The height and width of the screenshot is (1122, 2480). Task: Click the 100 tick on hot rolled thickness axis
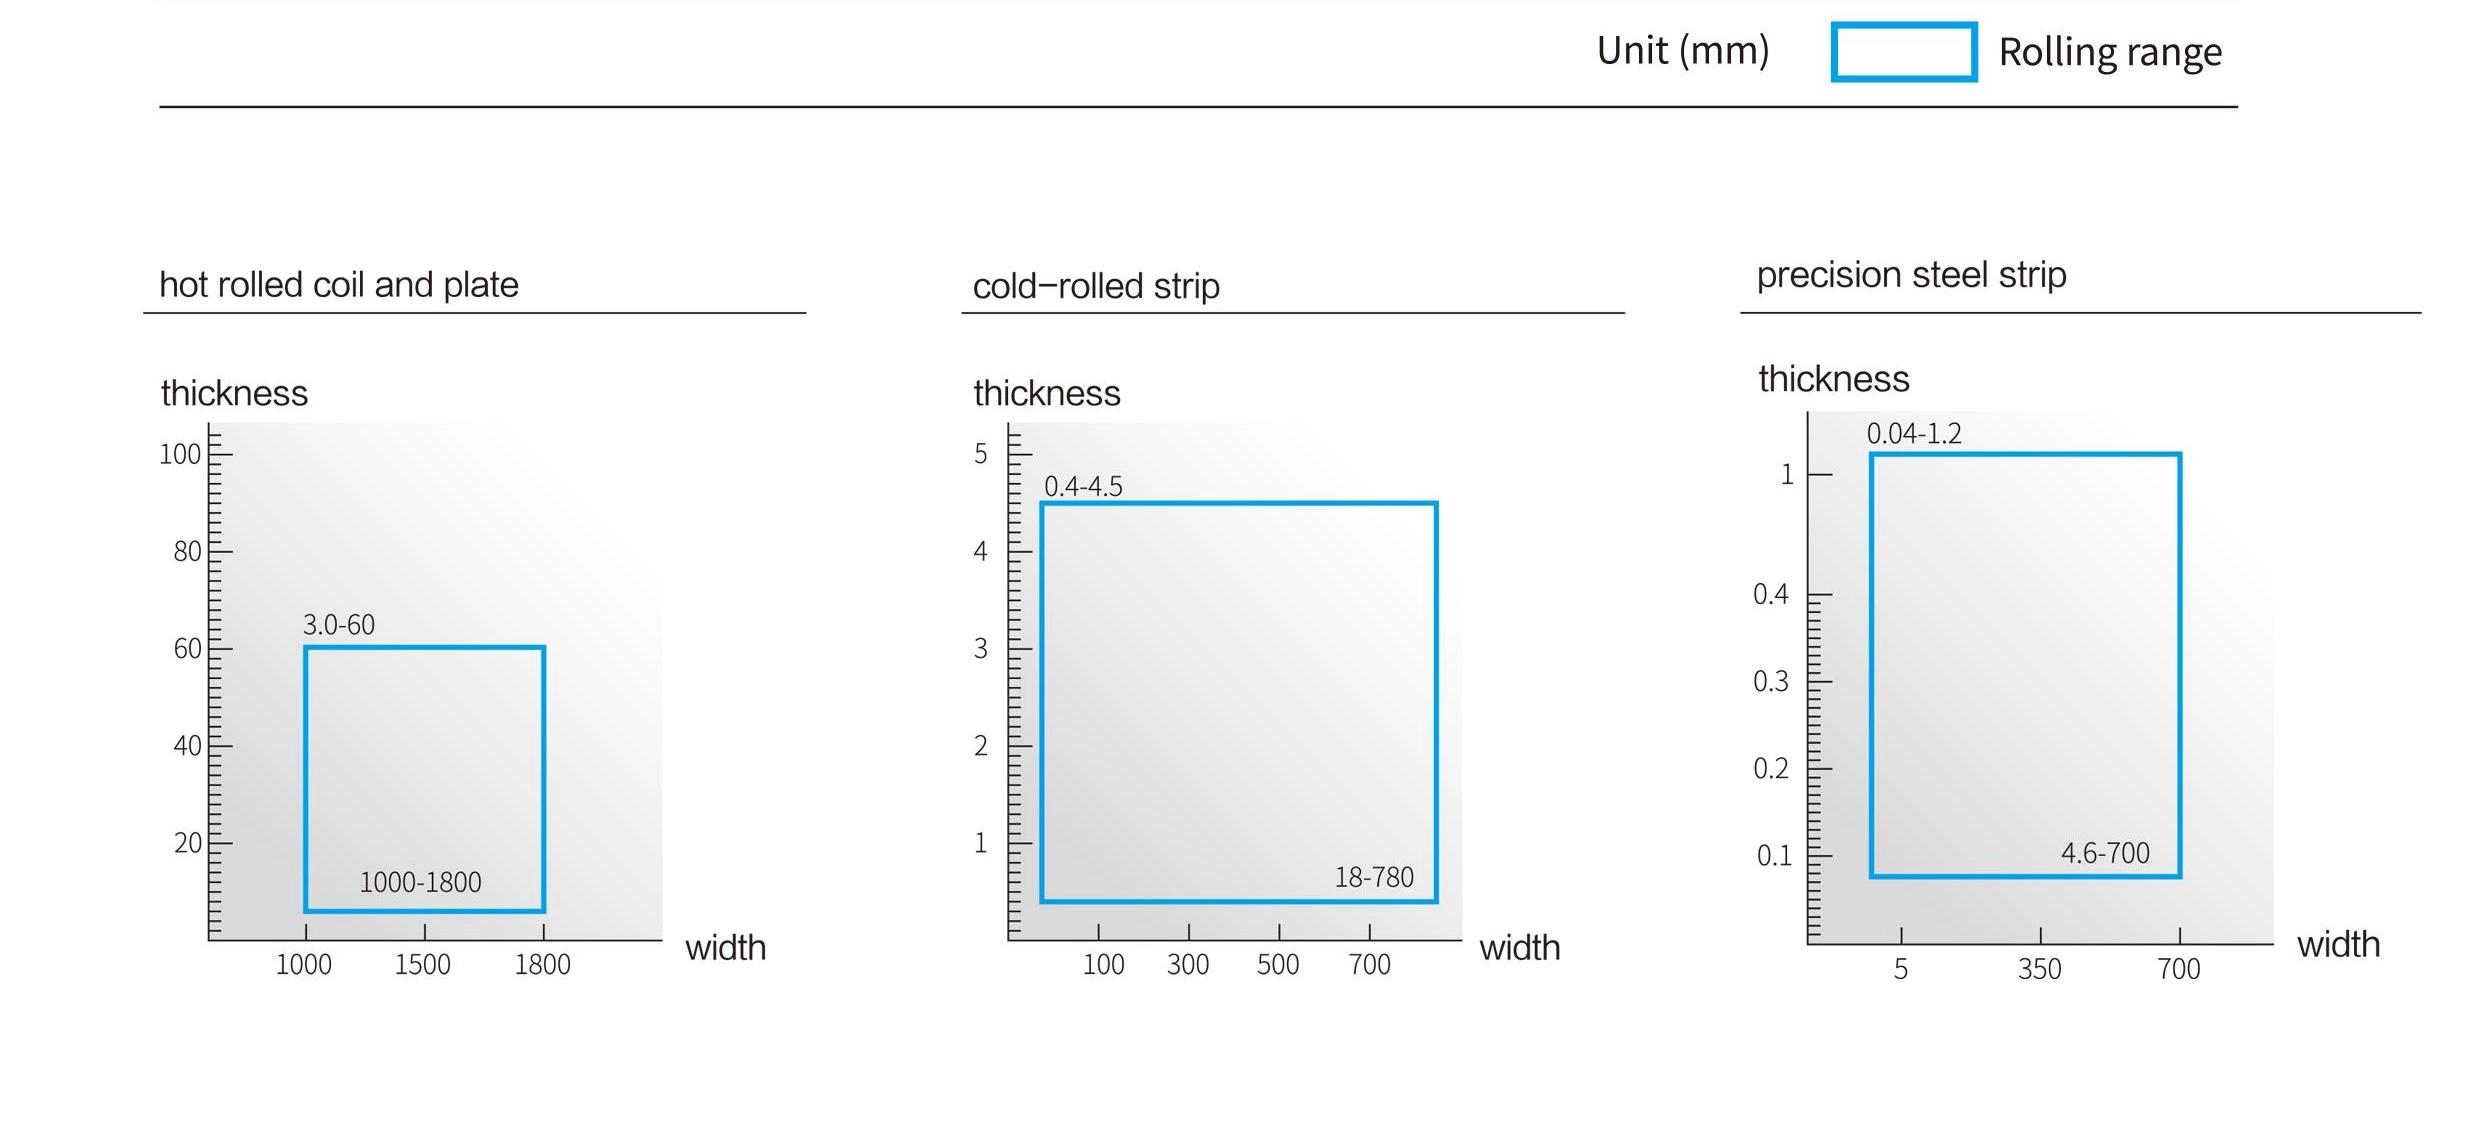(180, 454)
